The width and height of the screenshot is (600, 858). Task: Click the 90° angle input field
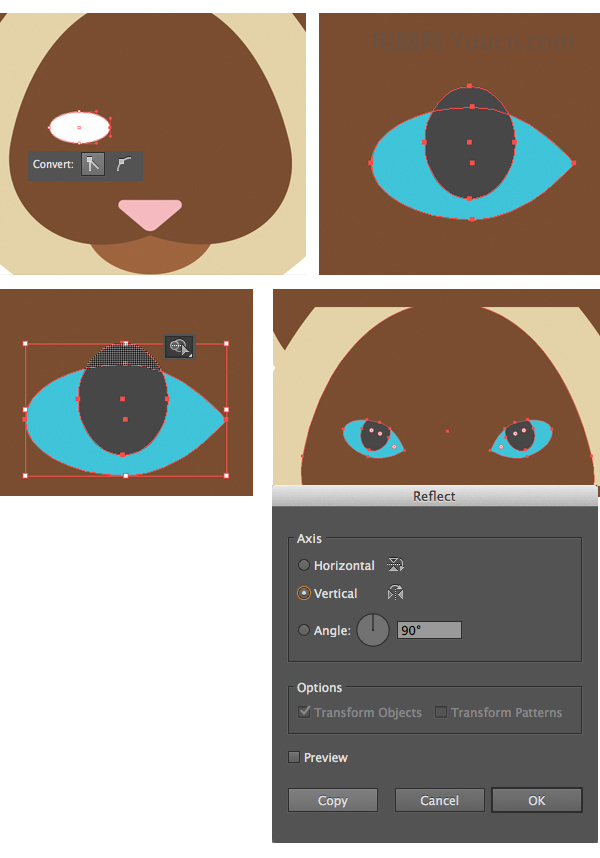point(429,630)
